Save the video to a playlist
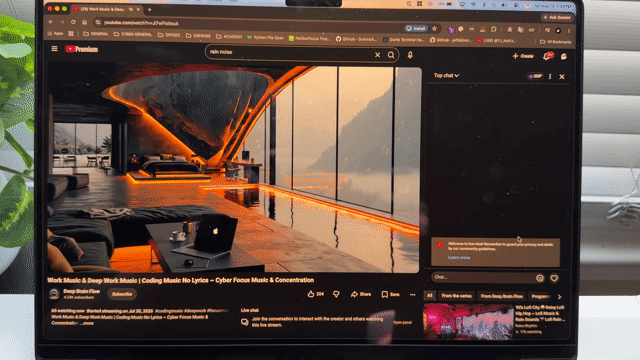Viewport: 640px width, 360px height. coord(390,295)
